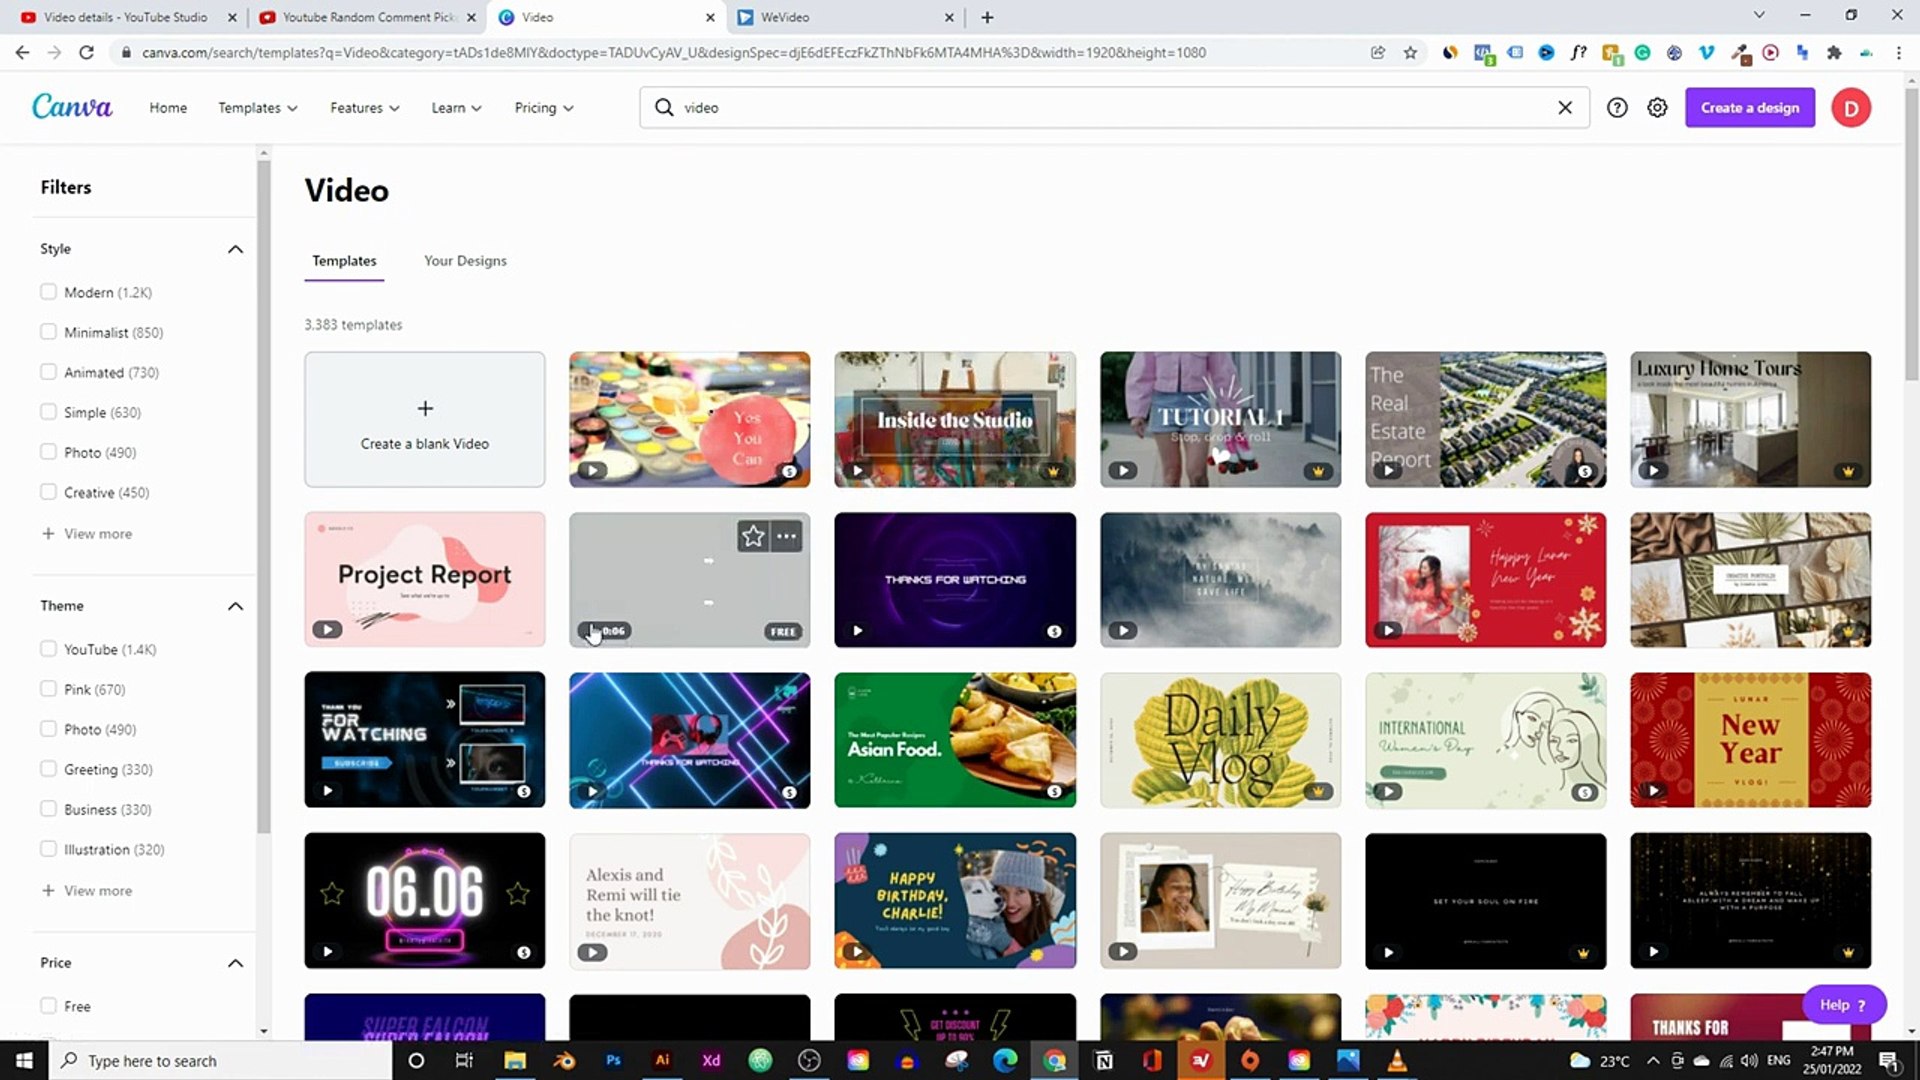Collapse the Style filter section
Screen dimensions: 1920x1080
click(x=235, y=249)
